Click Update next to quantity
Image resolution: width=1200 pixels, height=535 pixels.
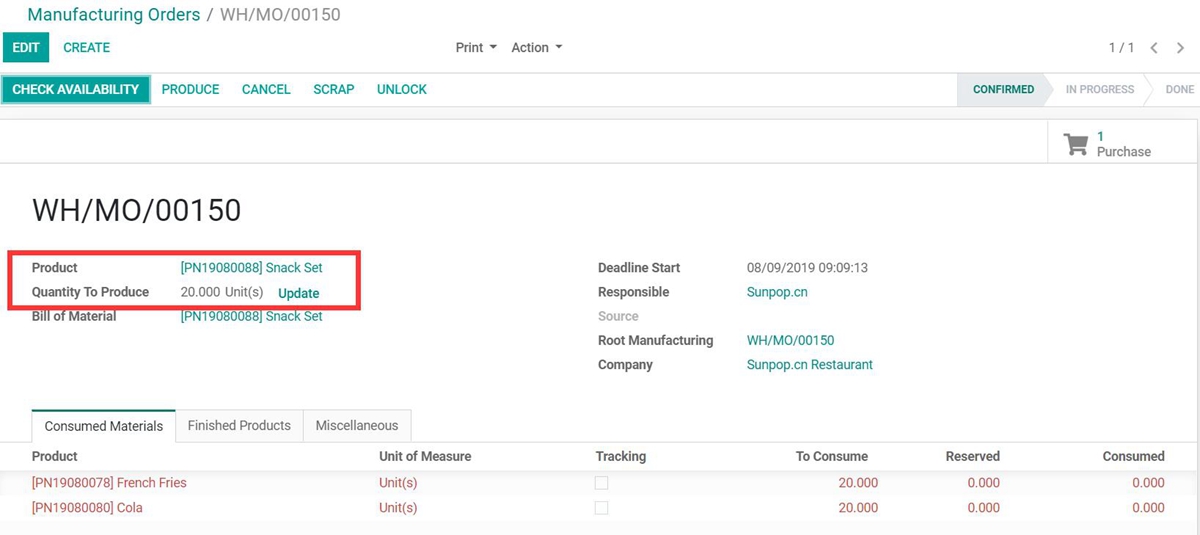[298, 293]
